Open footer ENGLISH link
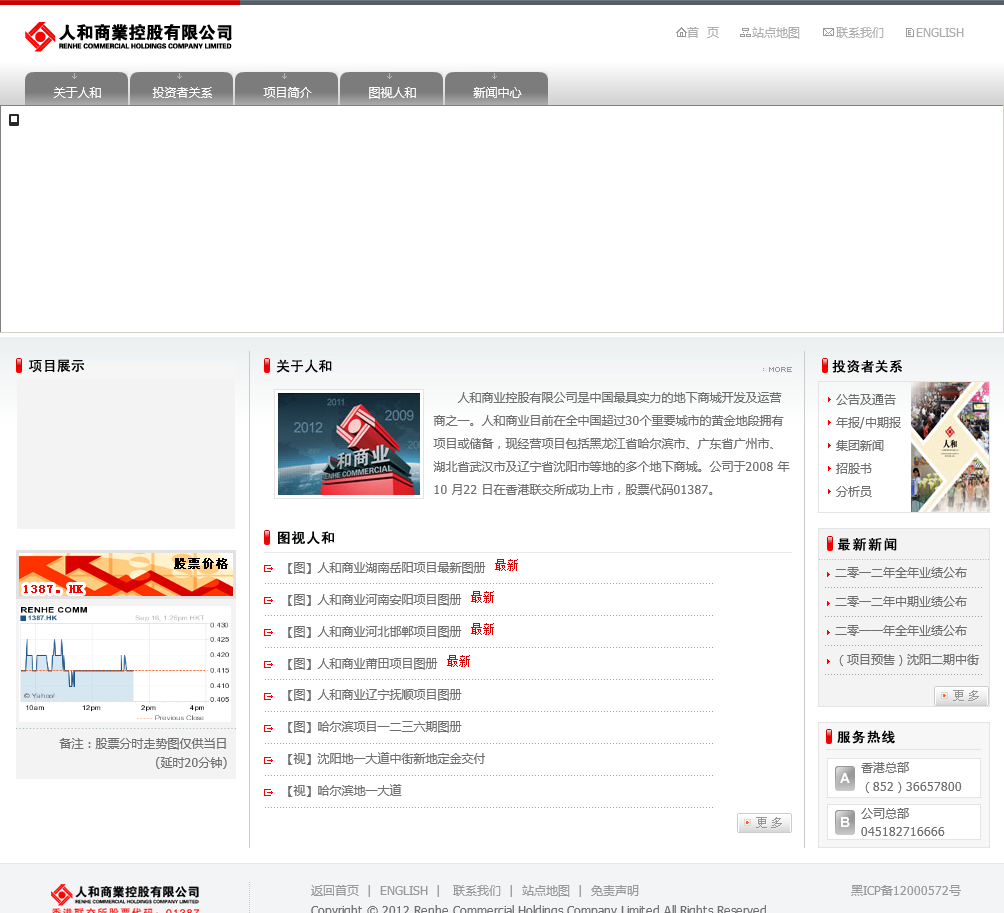 coord(404,891)
